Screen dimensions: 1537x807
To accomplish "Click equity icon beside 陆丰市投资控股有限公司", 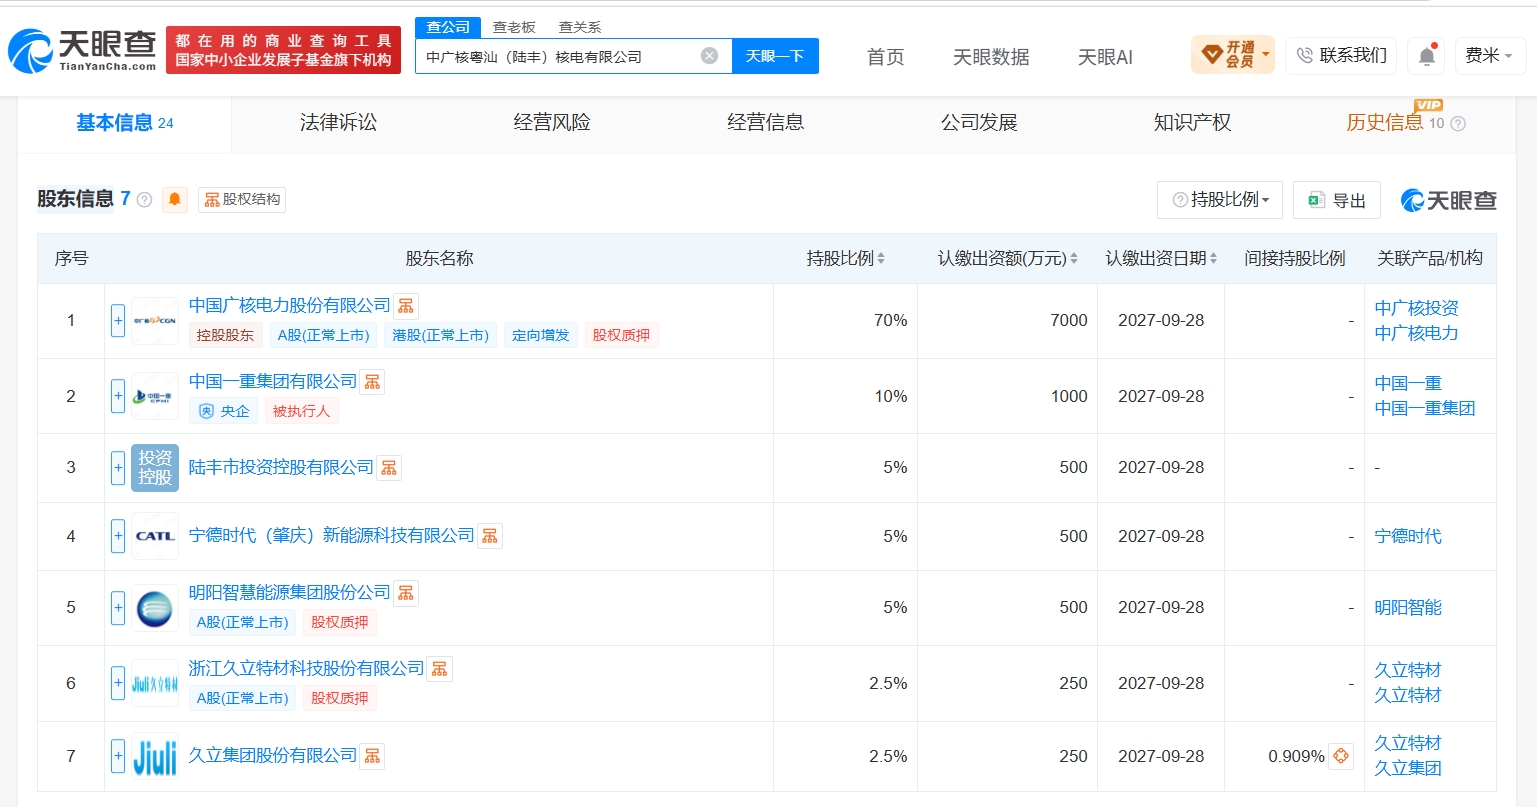I will click(389, 467).
